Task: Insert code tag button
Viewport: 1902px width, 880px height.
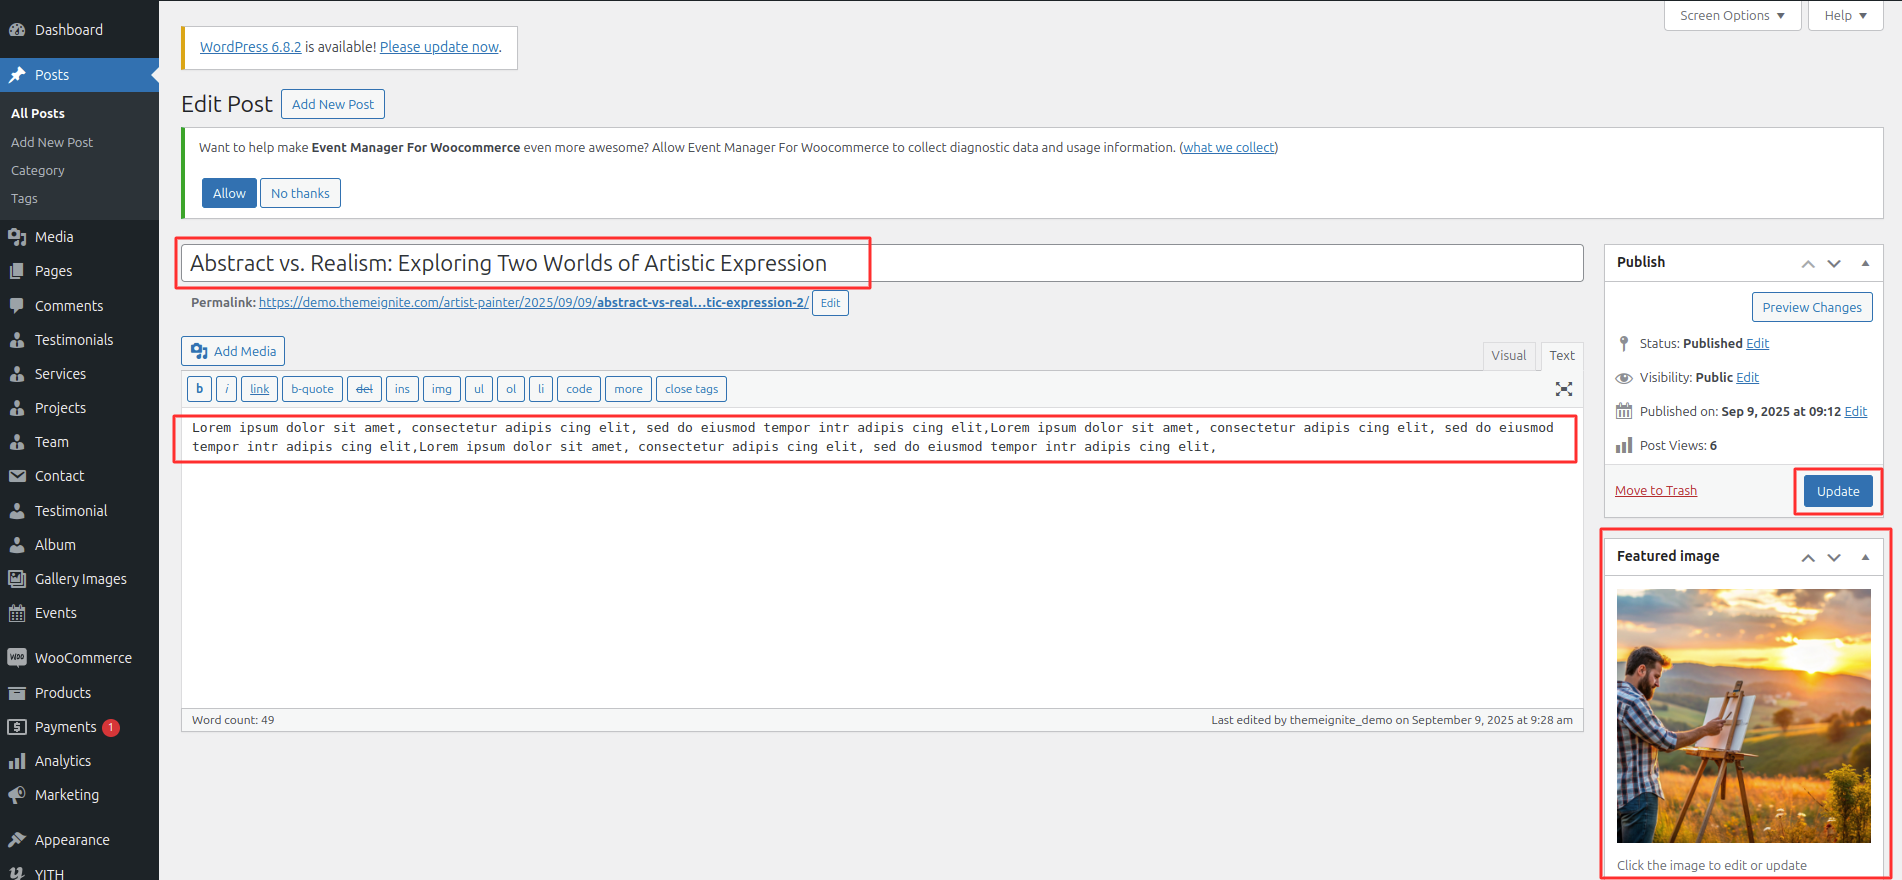Action: pyautogui.click(x=579, y=389)
